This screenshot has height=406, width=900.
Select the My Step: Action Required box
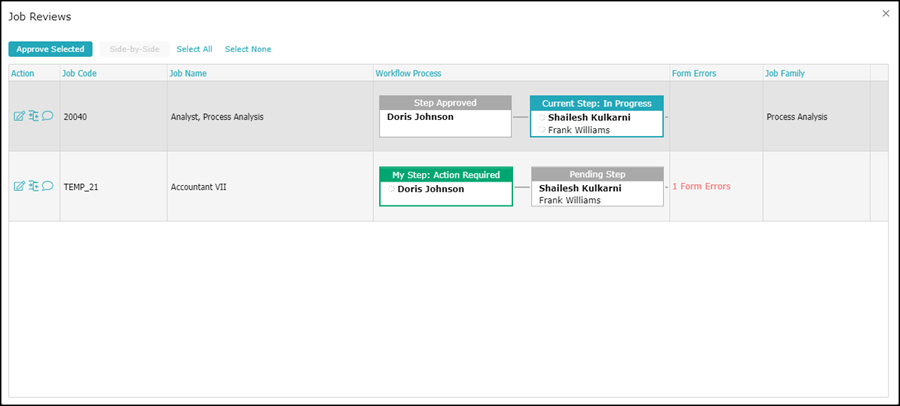445,186
